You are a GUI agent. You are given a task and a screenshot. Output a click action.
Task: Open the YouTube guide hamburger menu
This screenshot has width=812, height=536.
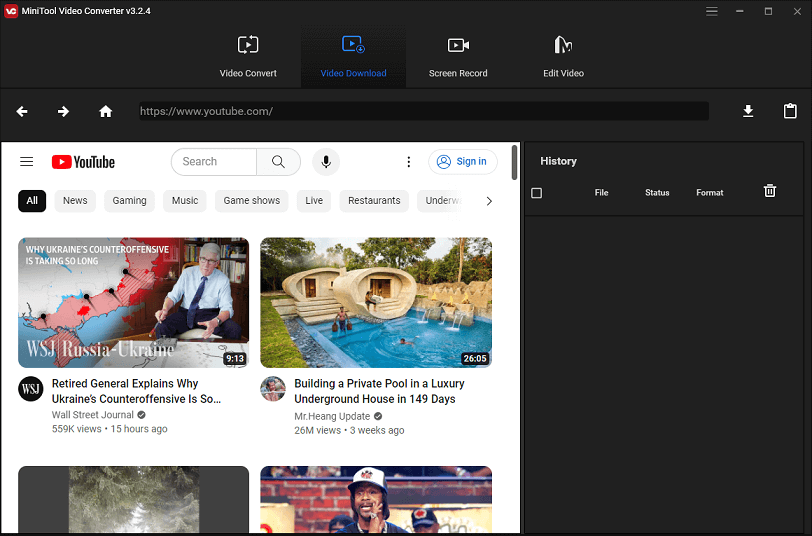(26, 162)
